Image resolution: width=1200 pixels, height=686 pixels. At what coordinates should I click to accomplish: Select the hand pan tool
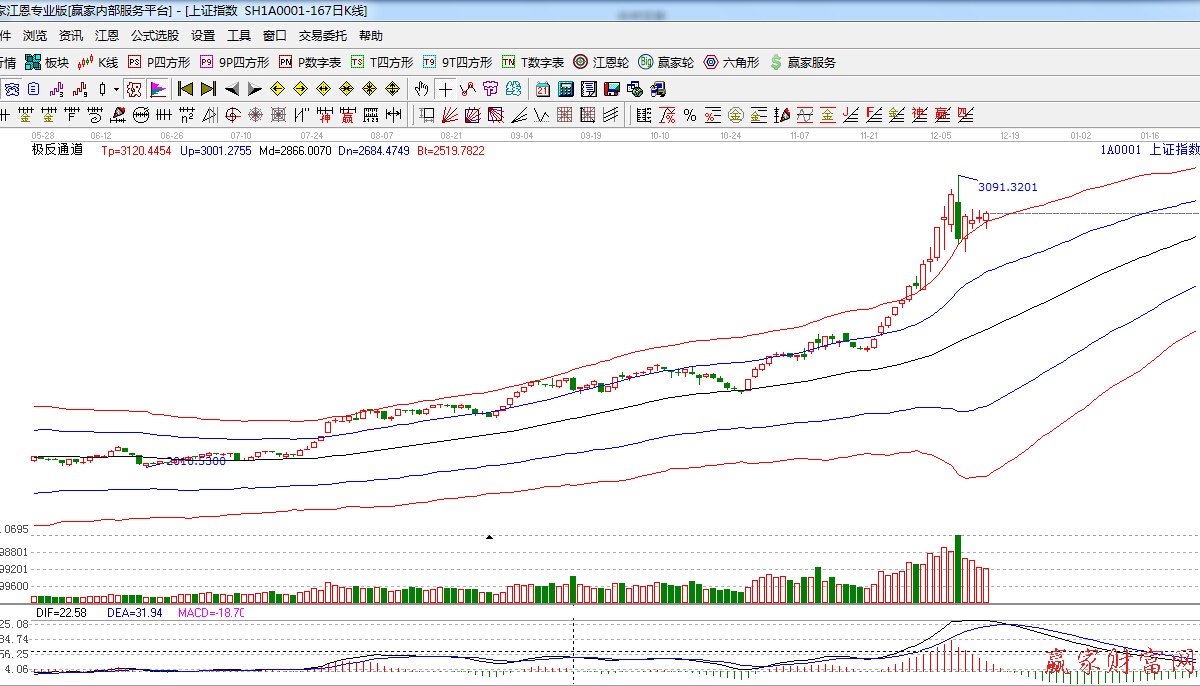coord(422,89)
